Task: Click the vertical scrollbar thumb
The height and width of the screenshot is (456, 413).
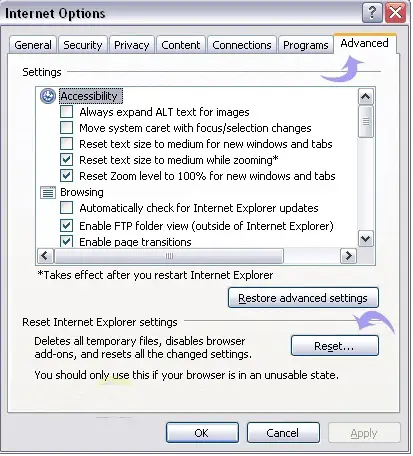Action: point(366,122)
